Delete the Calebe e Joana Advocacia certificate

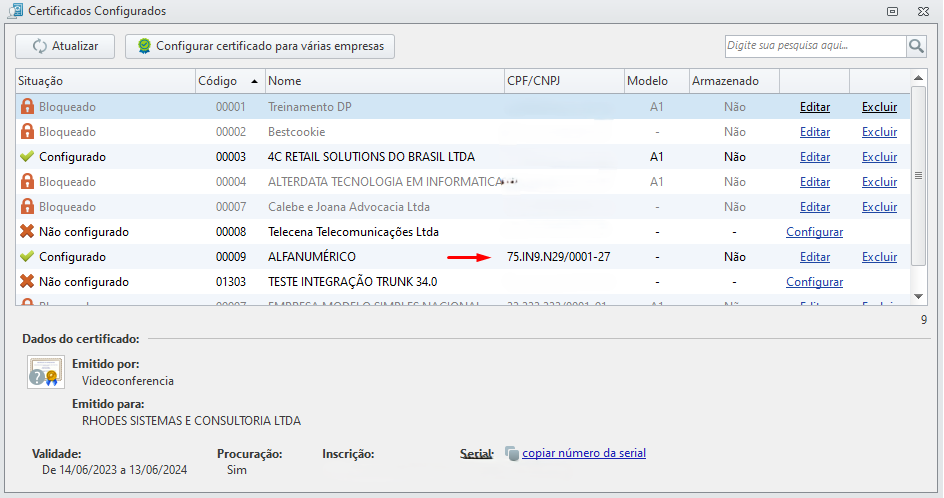pyautogui.click(x=879, y=207)
